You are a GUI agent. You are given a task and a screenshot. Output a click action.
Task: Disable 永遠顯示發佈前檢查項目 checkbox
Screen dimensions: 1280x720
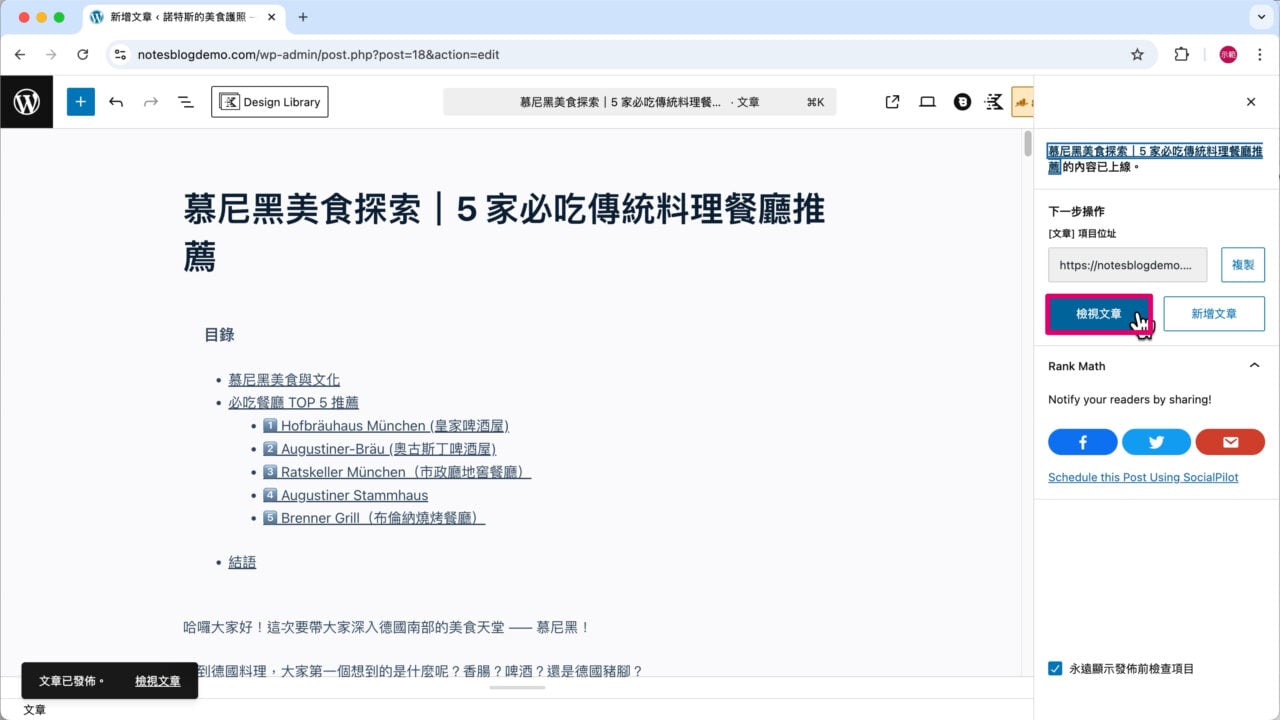pos(1054,668)
